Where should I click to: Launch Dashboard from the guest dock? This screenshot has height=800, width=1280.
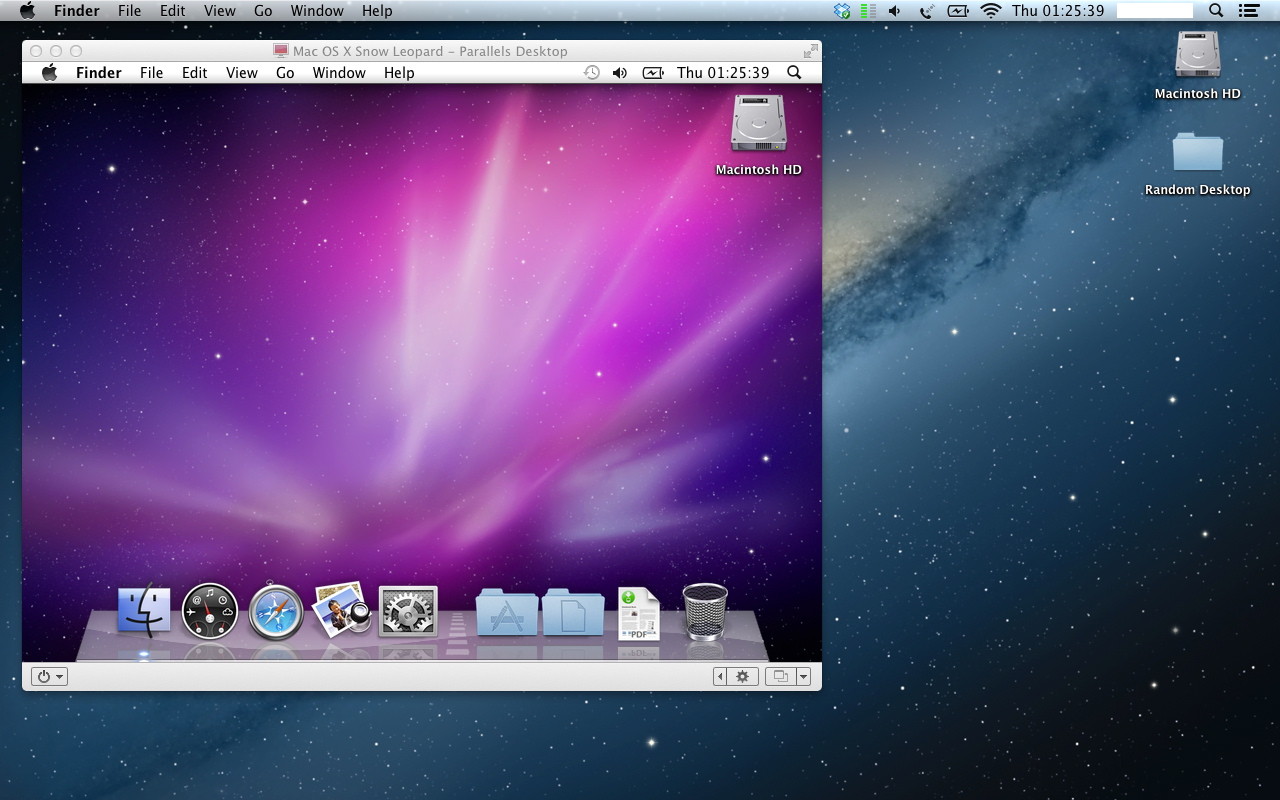(210, 611)
